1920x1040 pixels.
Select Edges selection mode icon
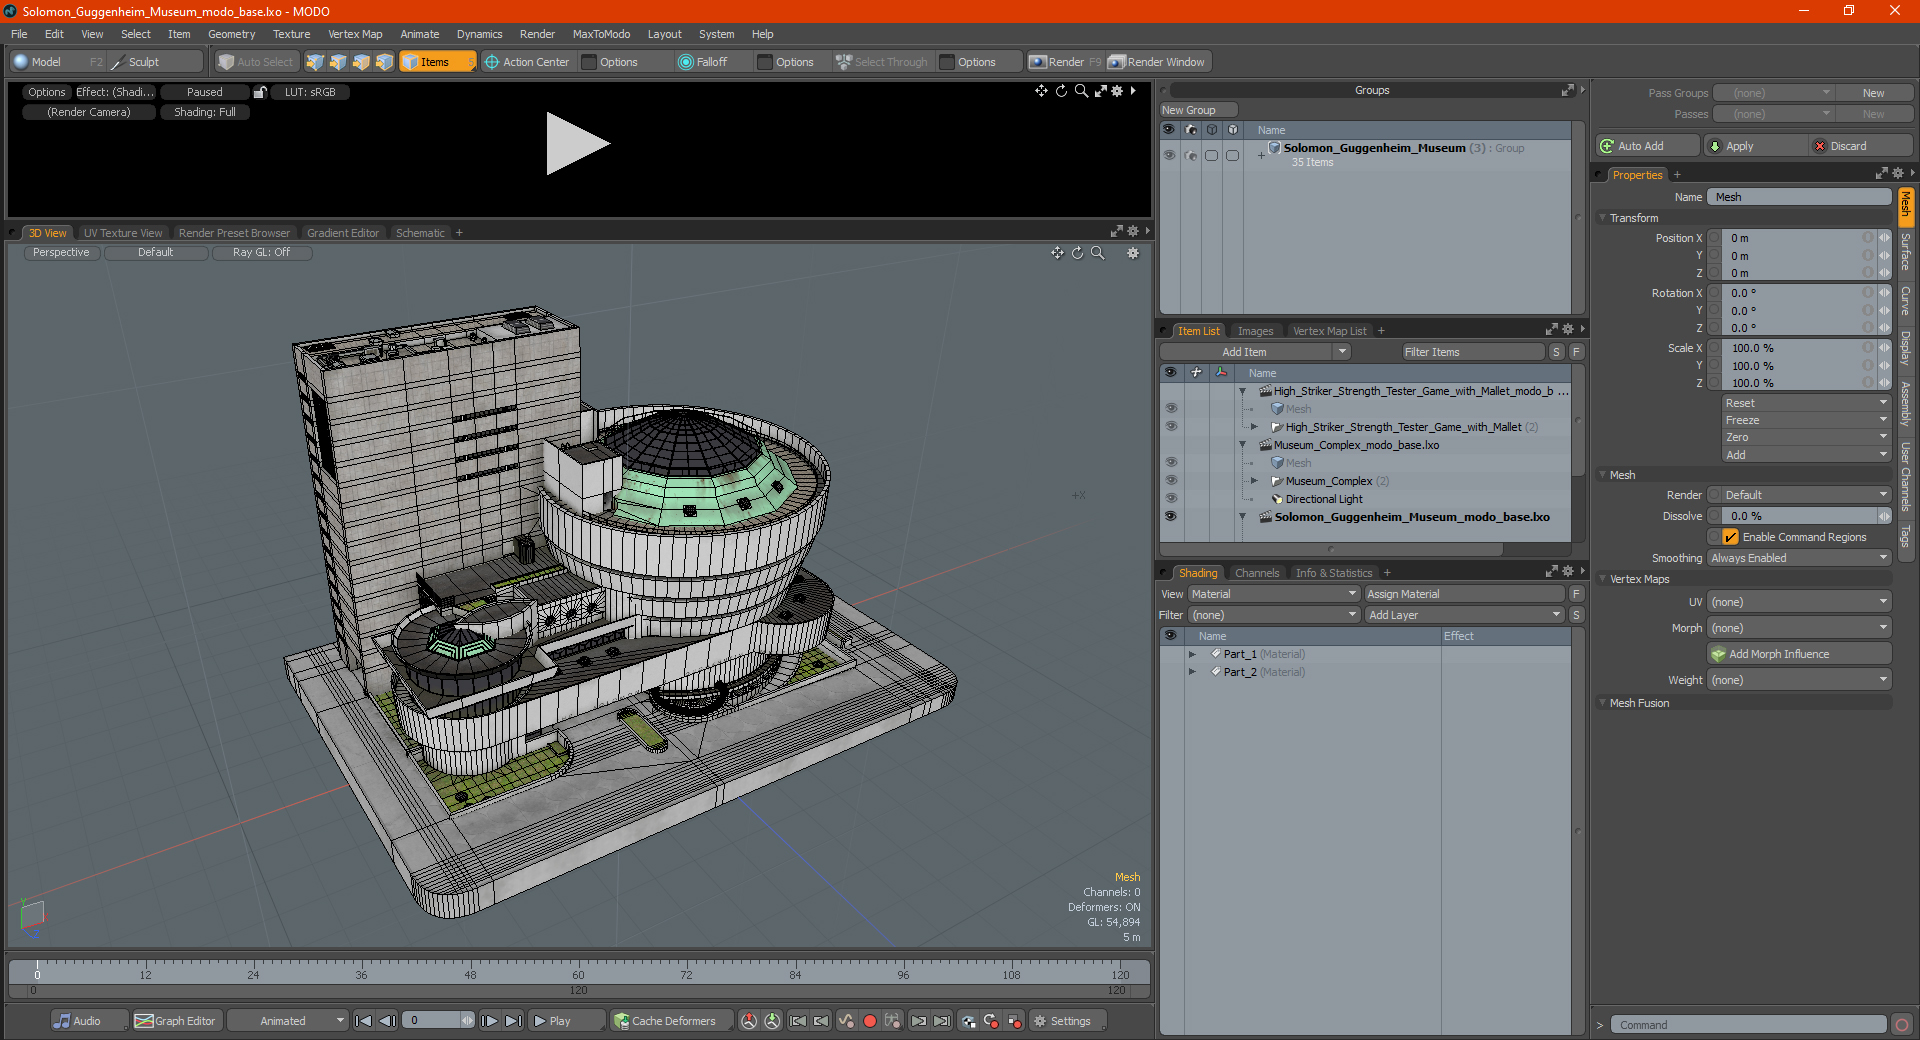pos(338,62)
